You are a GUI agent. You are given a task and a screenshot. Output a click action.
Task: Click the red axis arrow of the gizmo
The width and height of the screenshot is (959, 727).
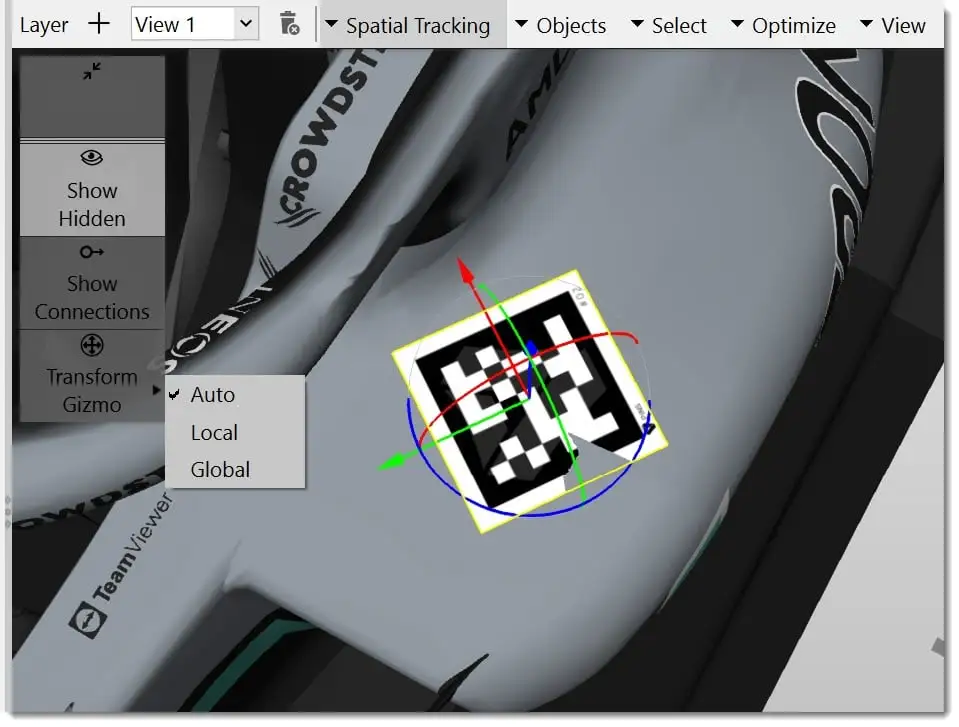pos(467,271)
